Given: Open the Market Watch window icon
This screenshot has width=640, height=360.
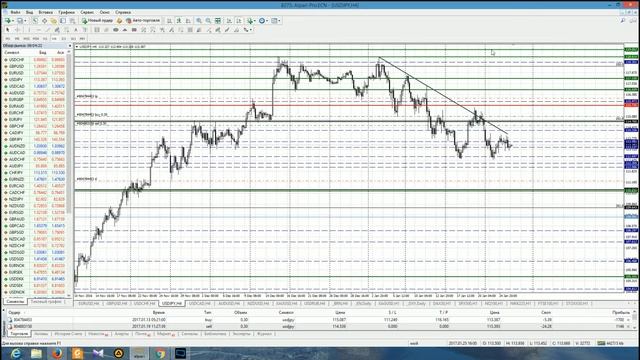Looking at the screenshot, I should coord(35,20).
